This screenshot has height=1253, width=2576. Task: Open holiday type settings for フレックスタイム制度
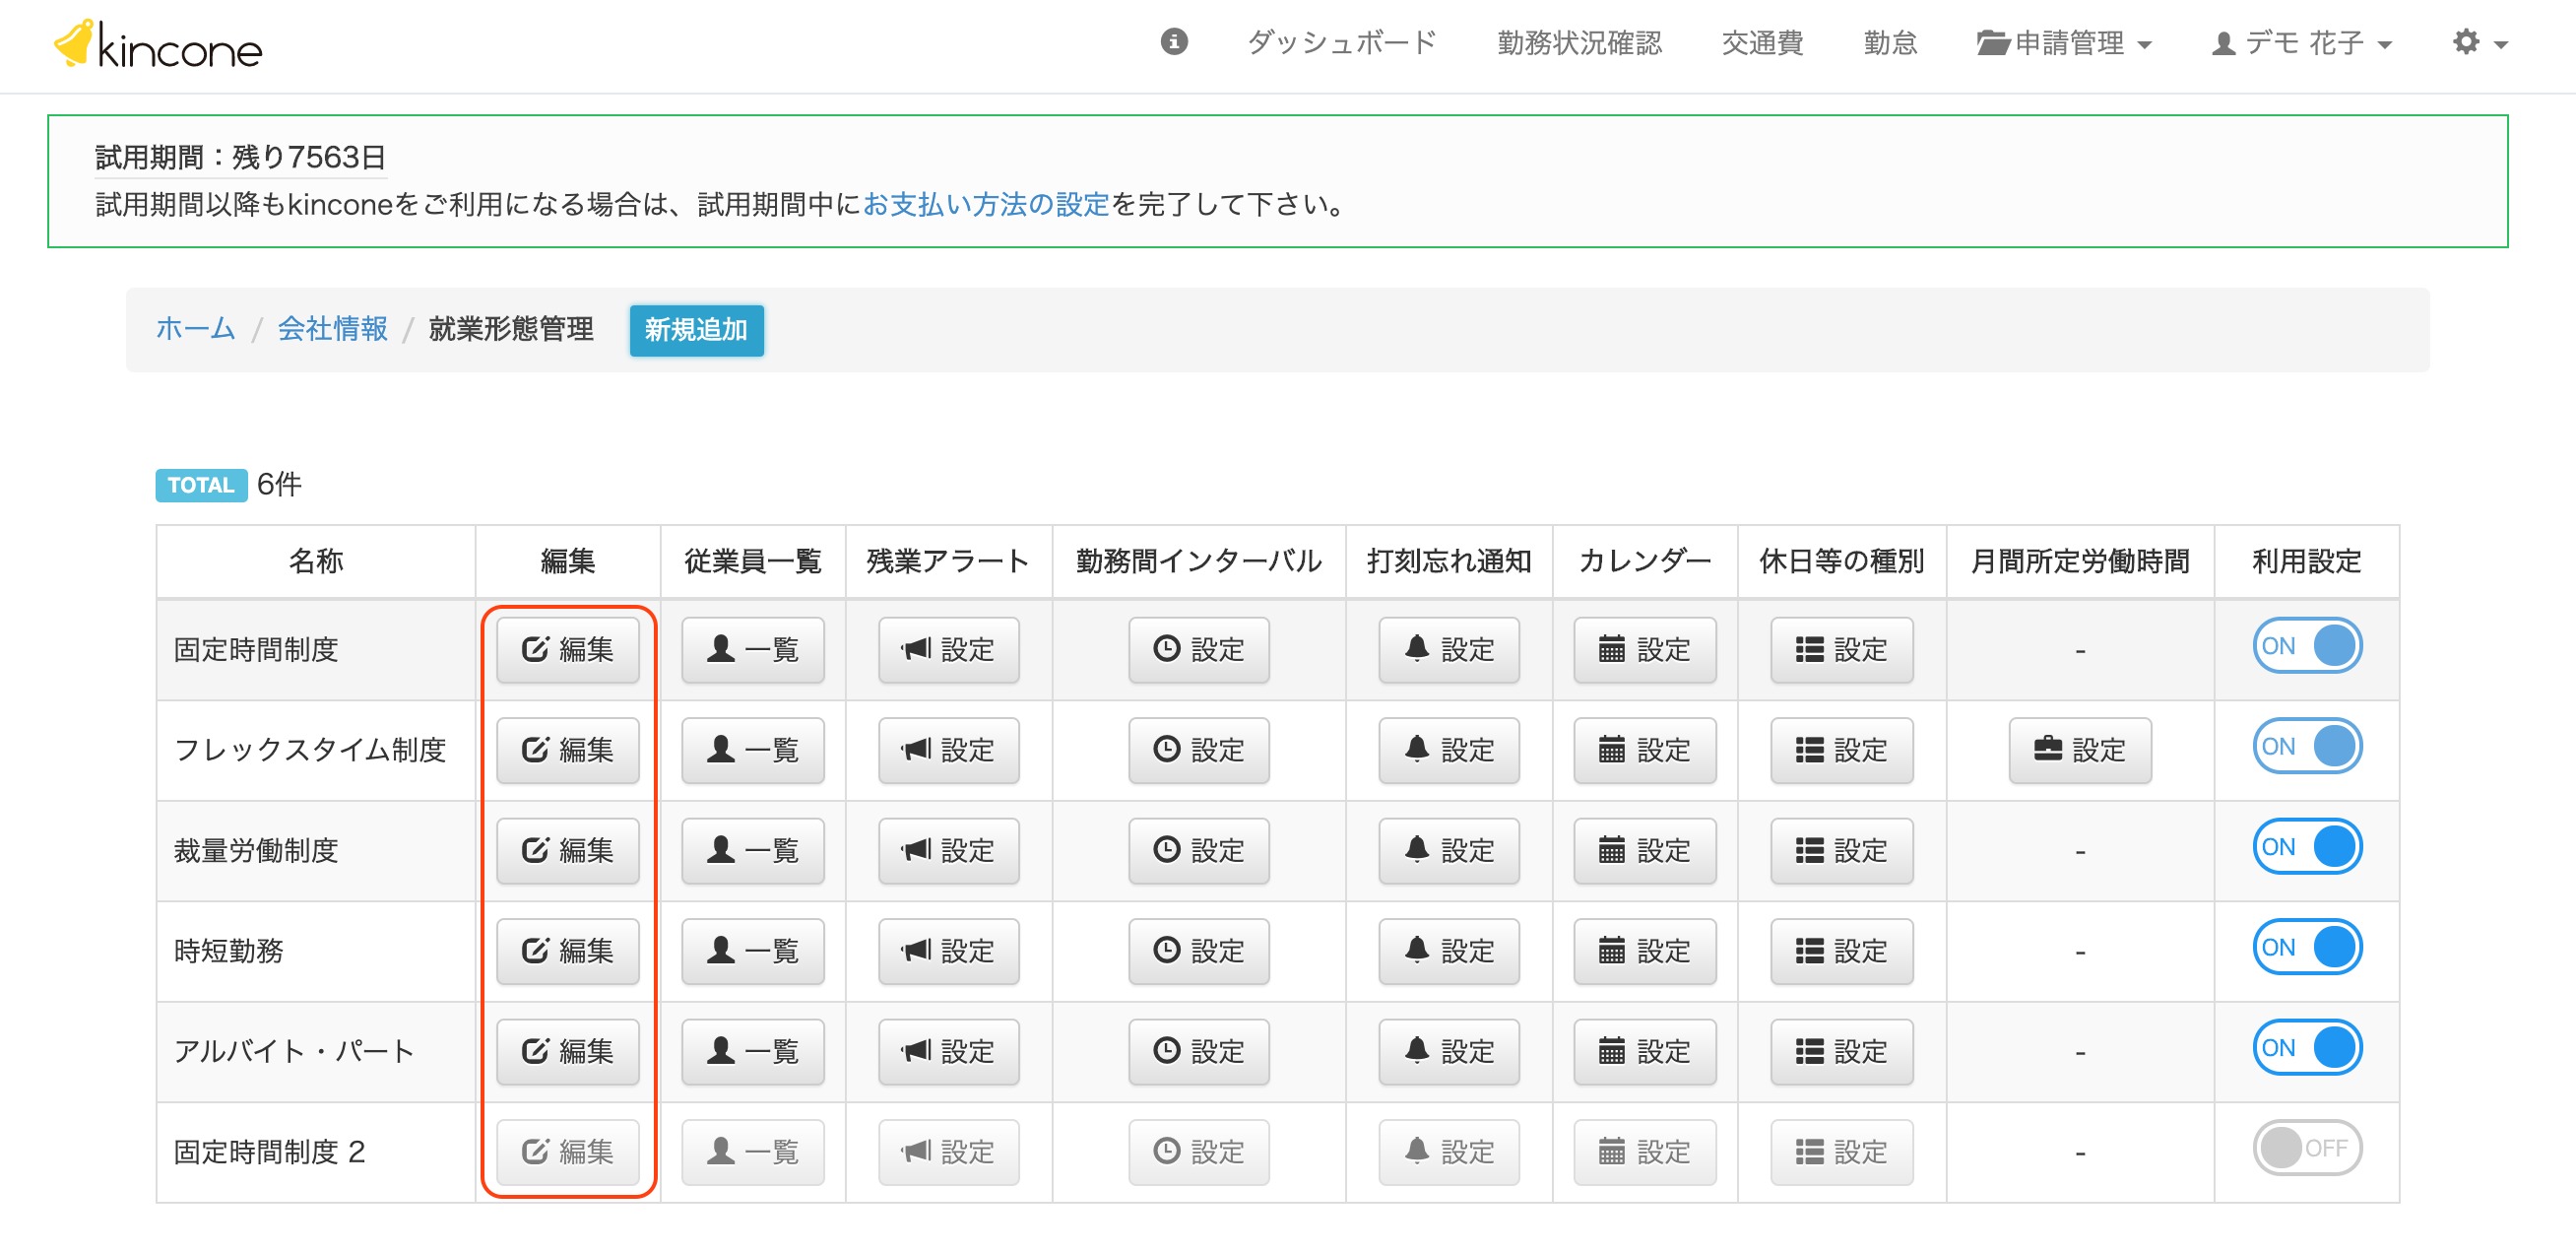[1841, 750]
